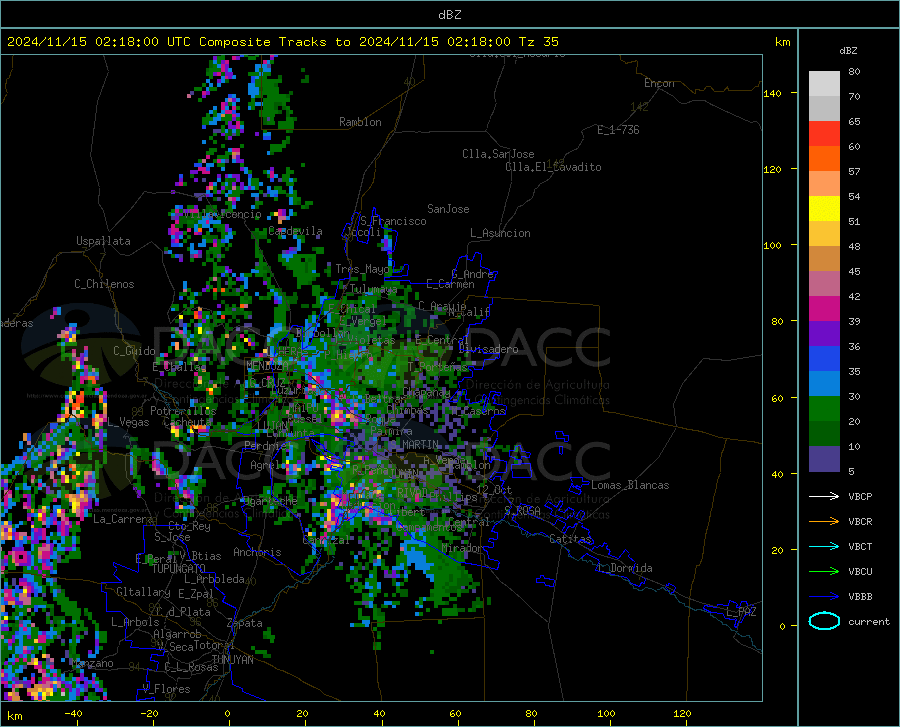
Task: Pick the dark violet swatch between 10 and 5 dBZ
Action: [824, 459]
